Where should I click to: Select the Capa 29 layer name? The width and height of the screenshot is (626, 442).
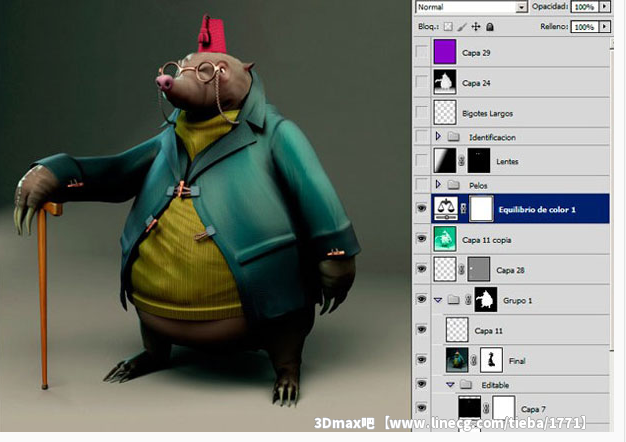(476, 53)
